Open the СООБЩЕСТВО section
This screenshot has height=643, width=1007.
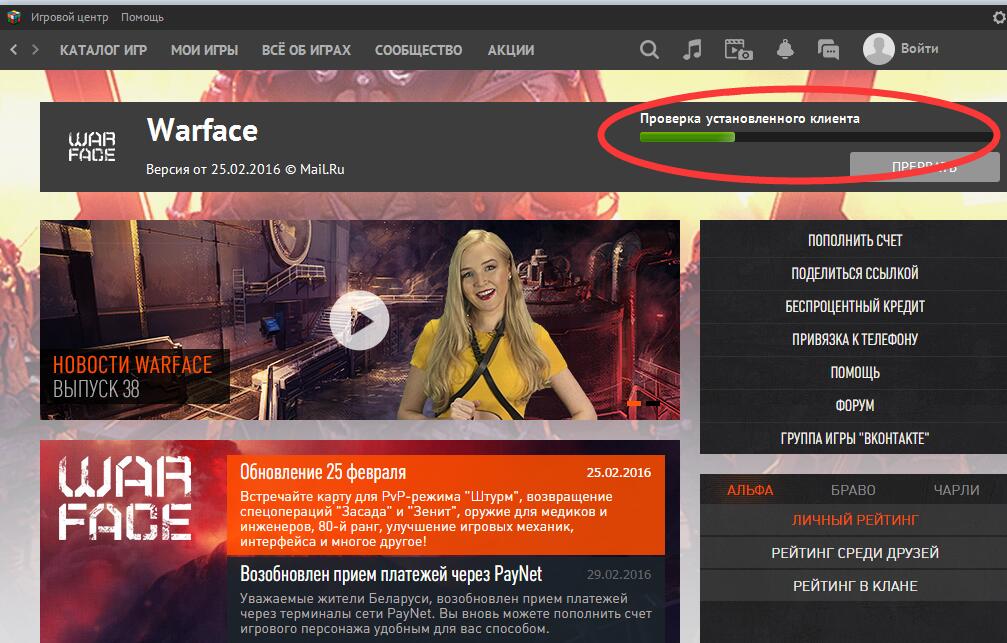coord(419,50)
